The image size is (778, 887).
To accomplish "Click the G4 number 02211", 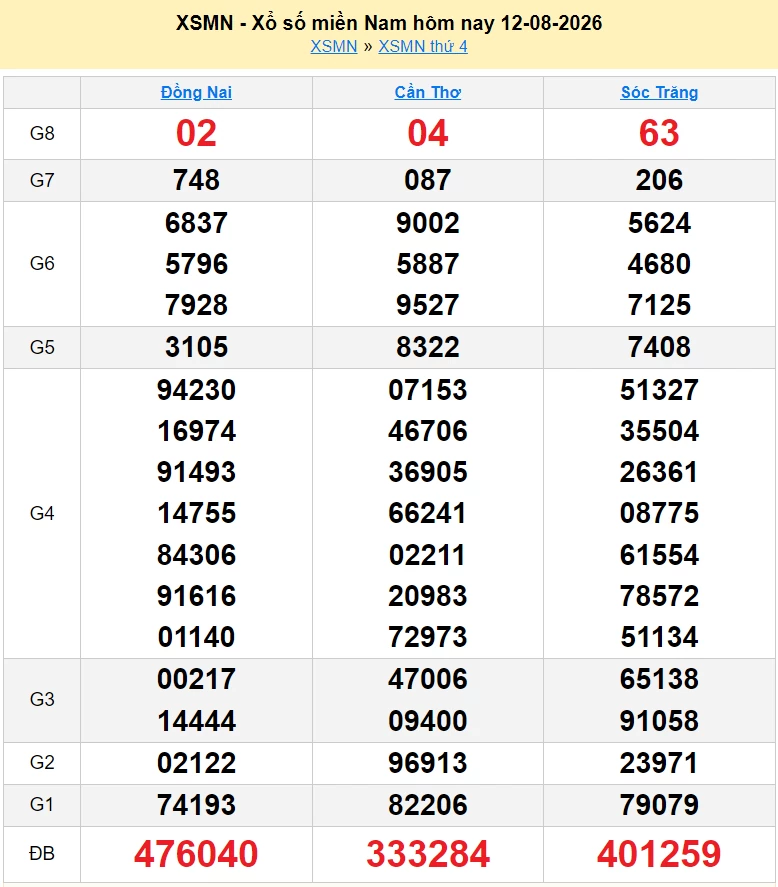I will pyautogui.click(x=428, y=555).
